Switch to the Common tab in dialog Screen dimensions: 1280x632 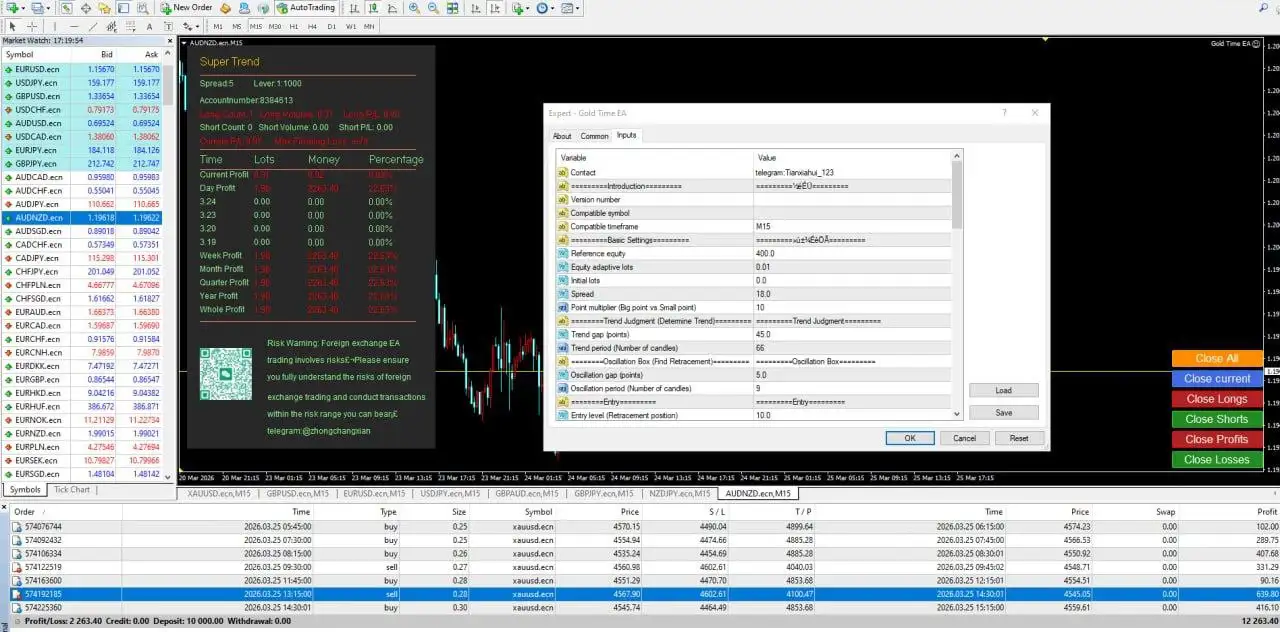[x=594, y=136]
